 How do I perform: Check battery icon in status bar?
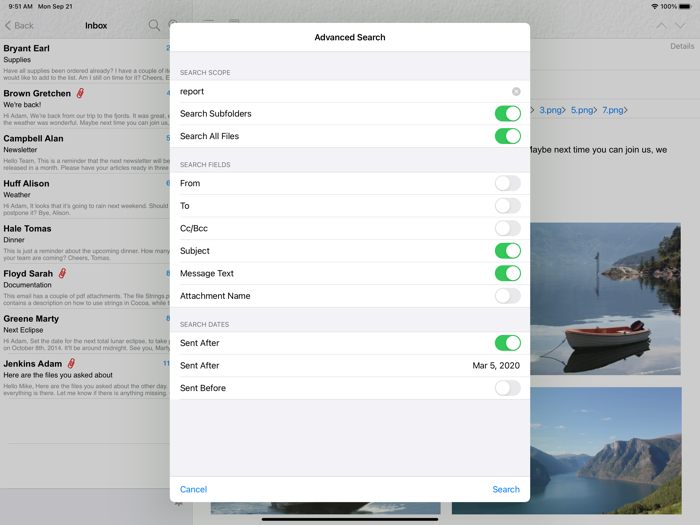(685, 6)
